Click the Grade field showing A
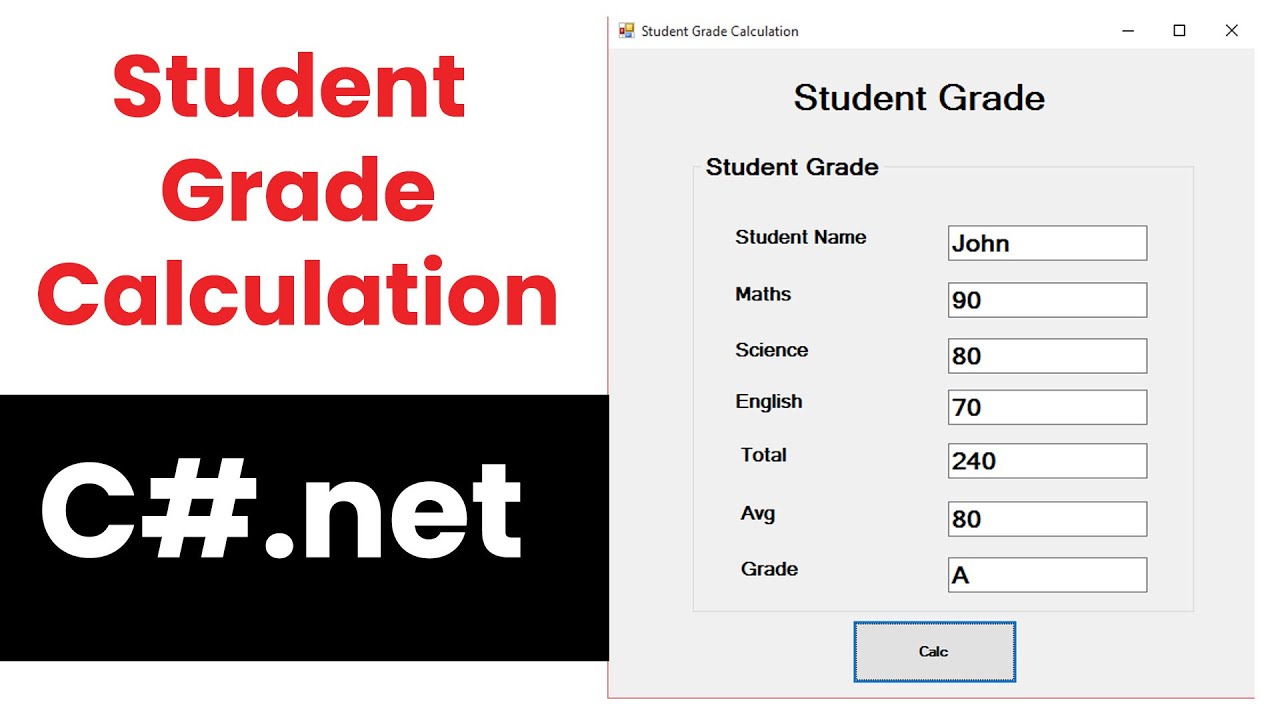The image size is (1280, 720). [1047, 575]
